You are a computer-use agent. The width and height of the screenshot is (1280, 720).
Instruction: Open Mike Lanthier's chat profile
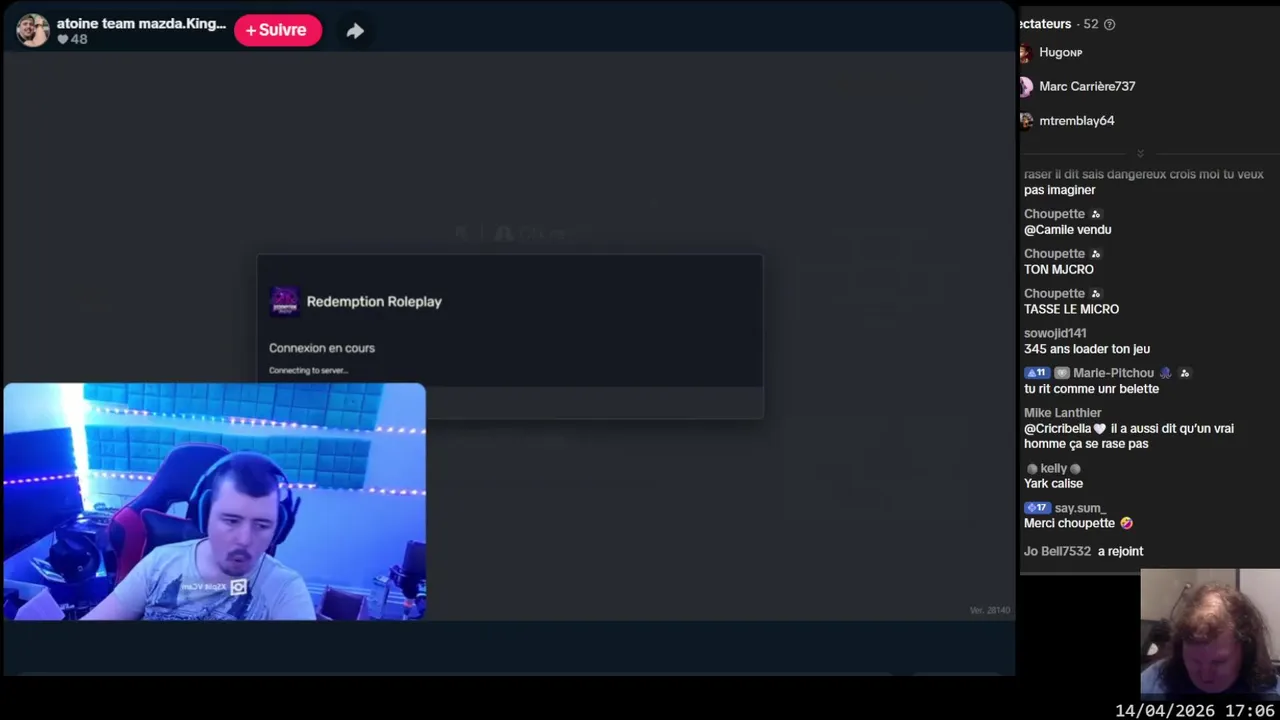(x=1062, y=413)
